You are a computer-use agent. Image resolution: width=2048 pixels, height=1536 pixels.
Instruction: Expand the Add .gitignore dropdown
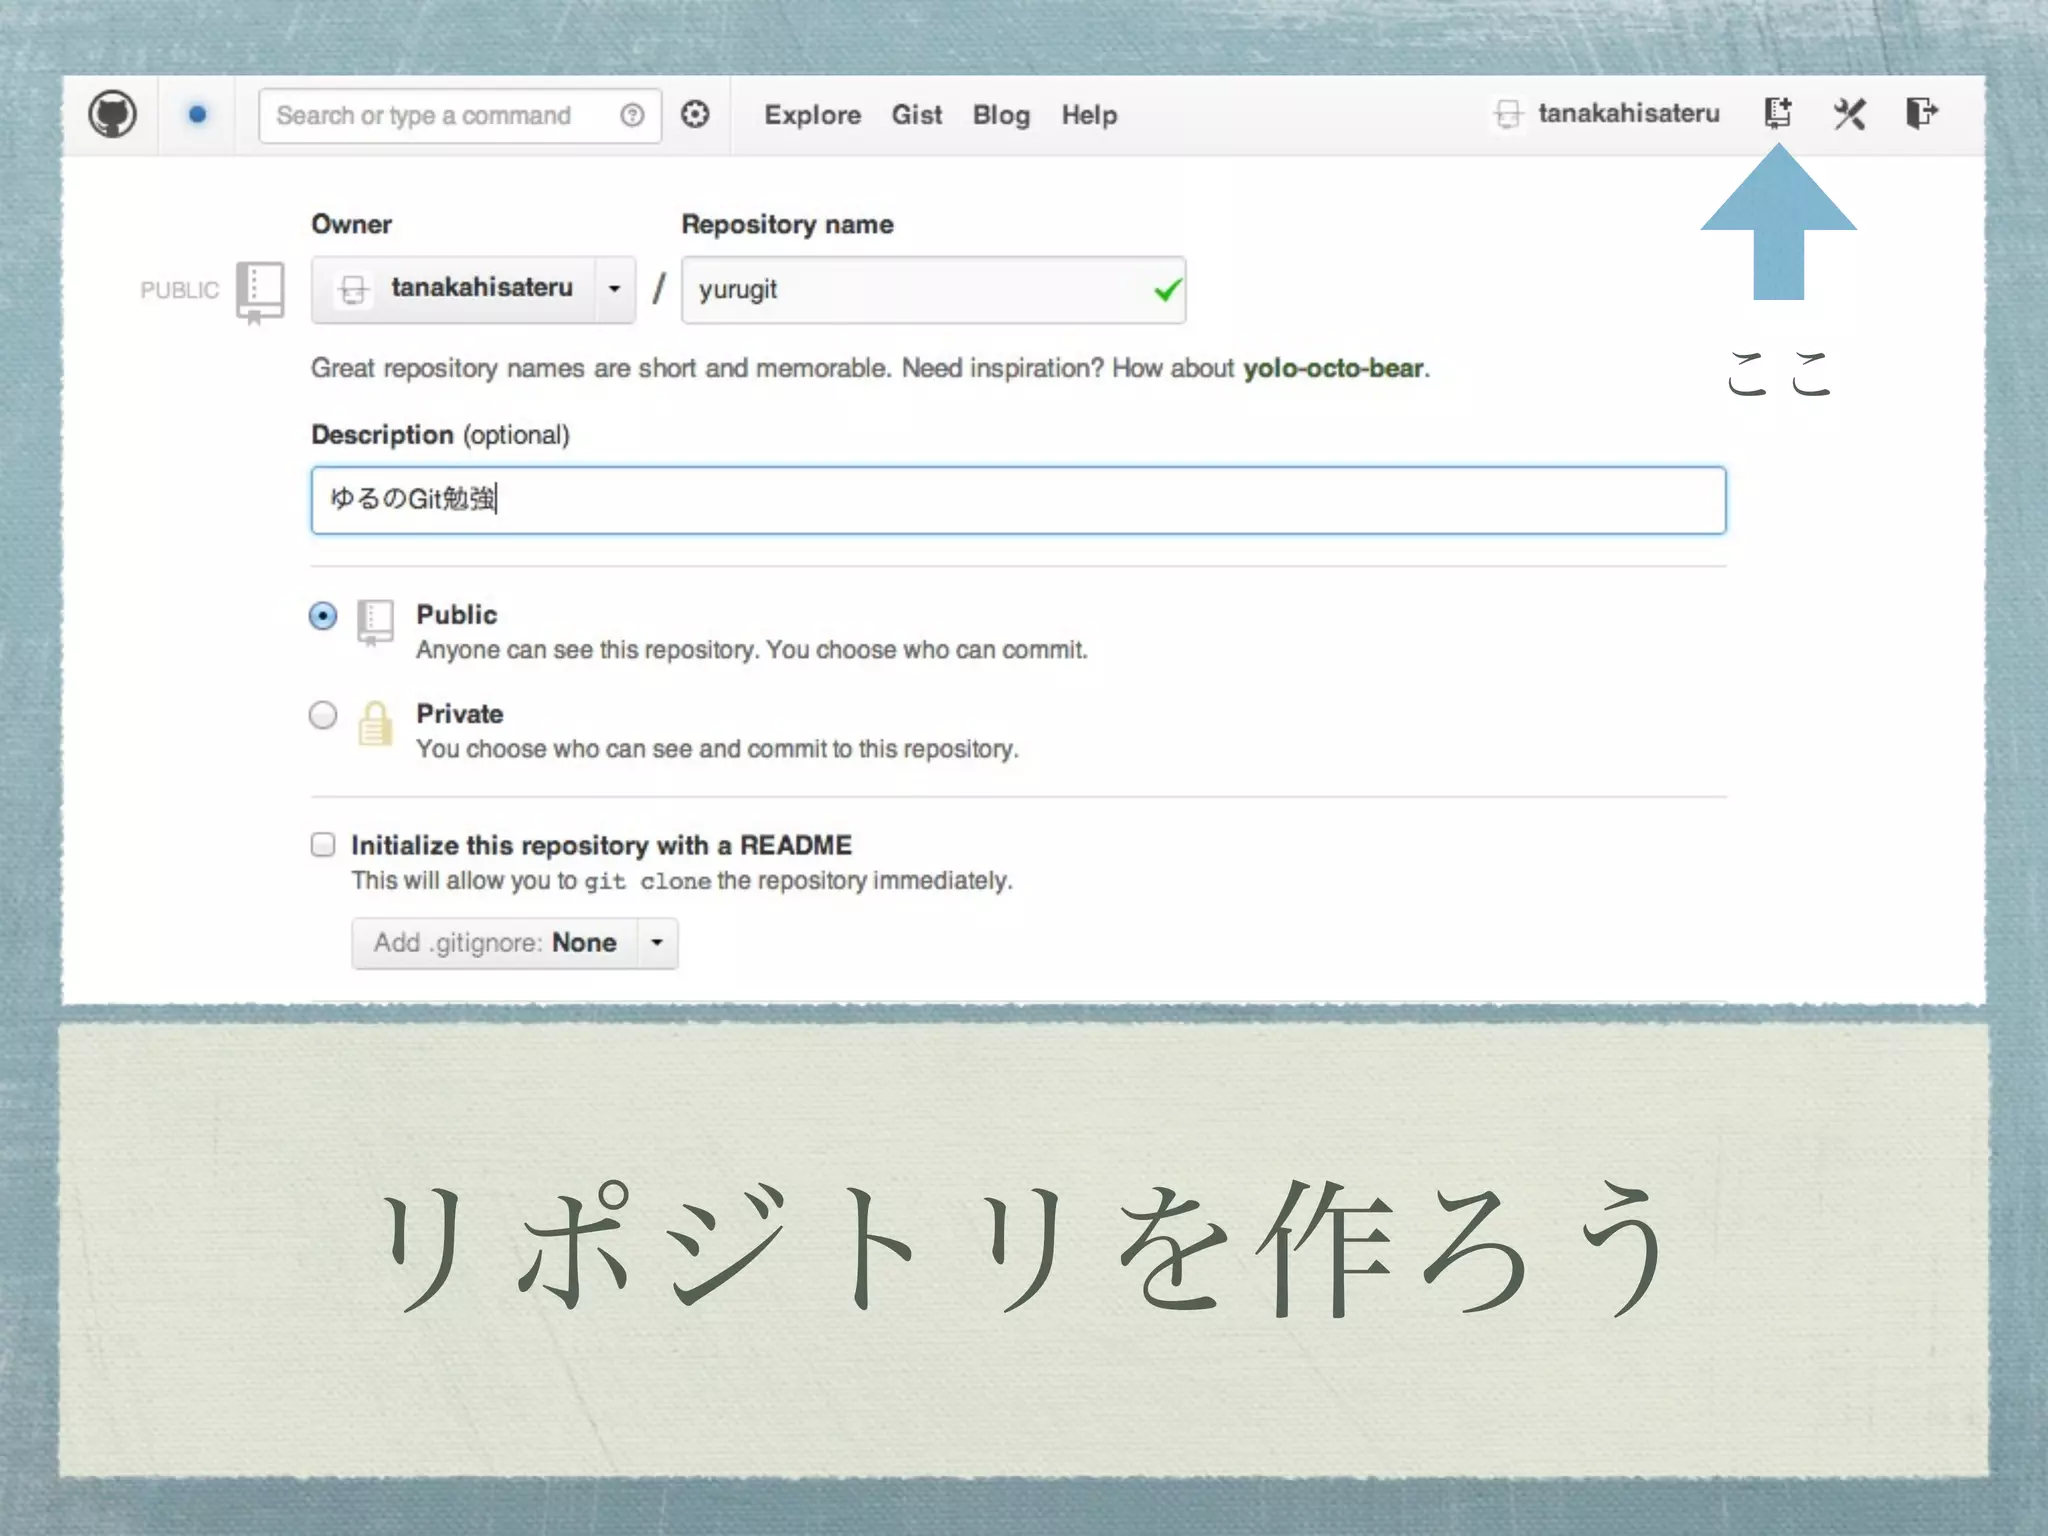496,943
